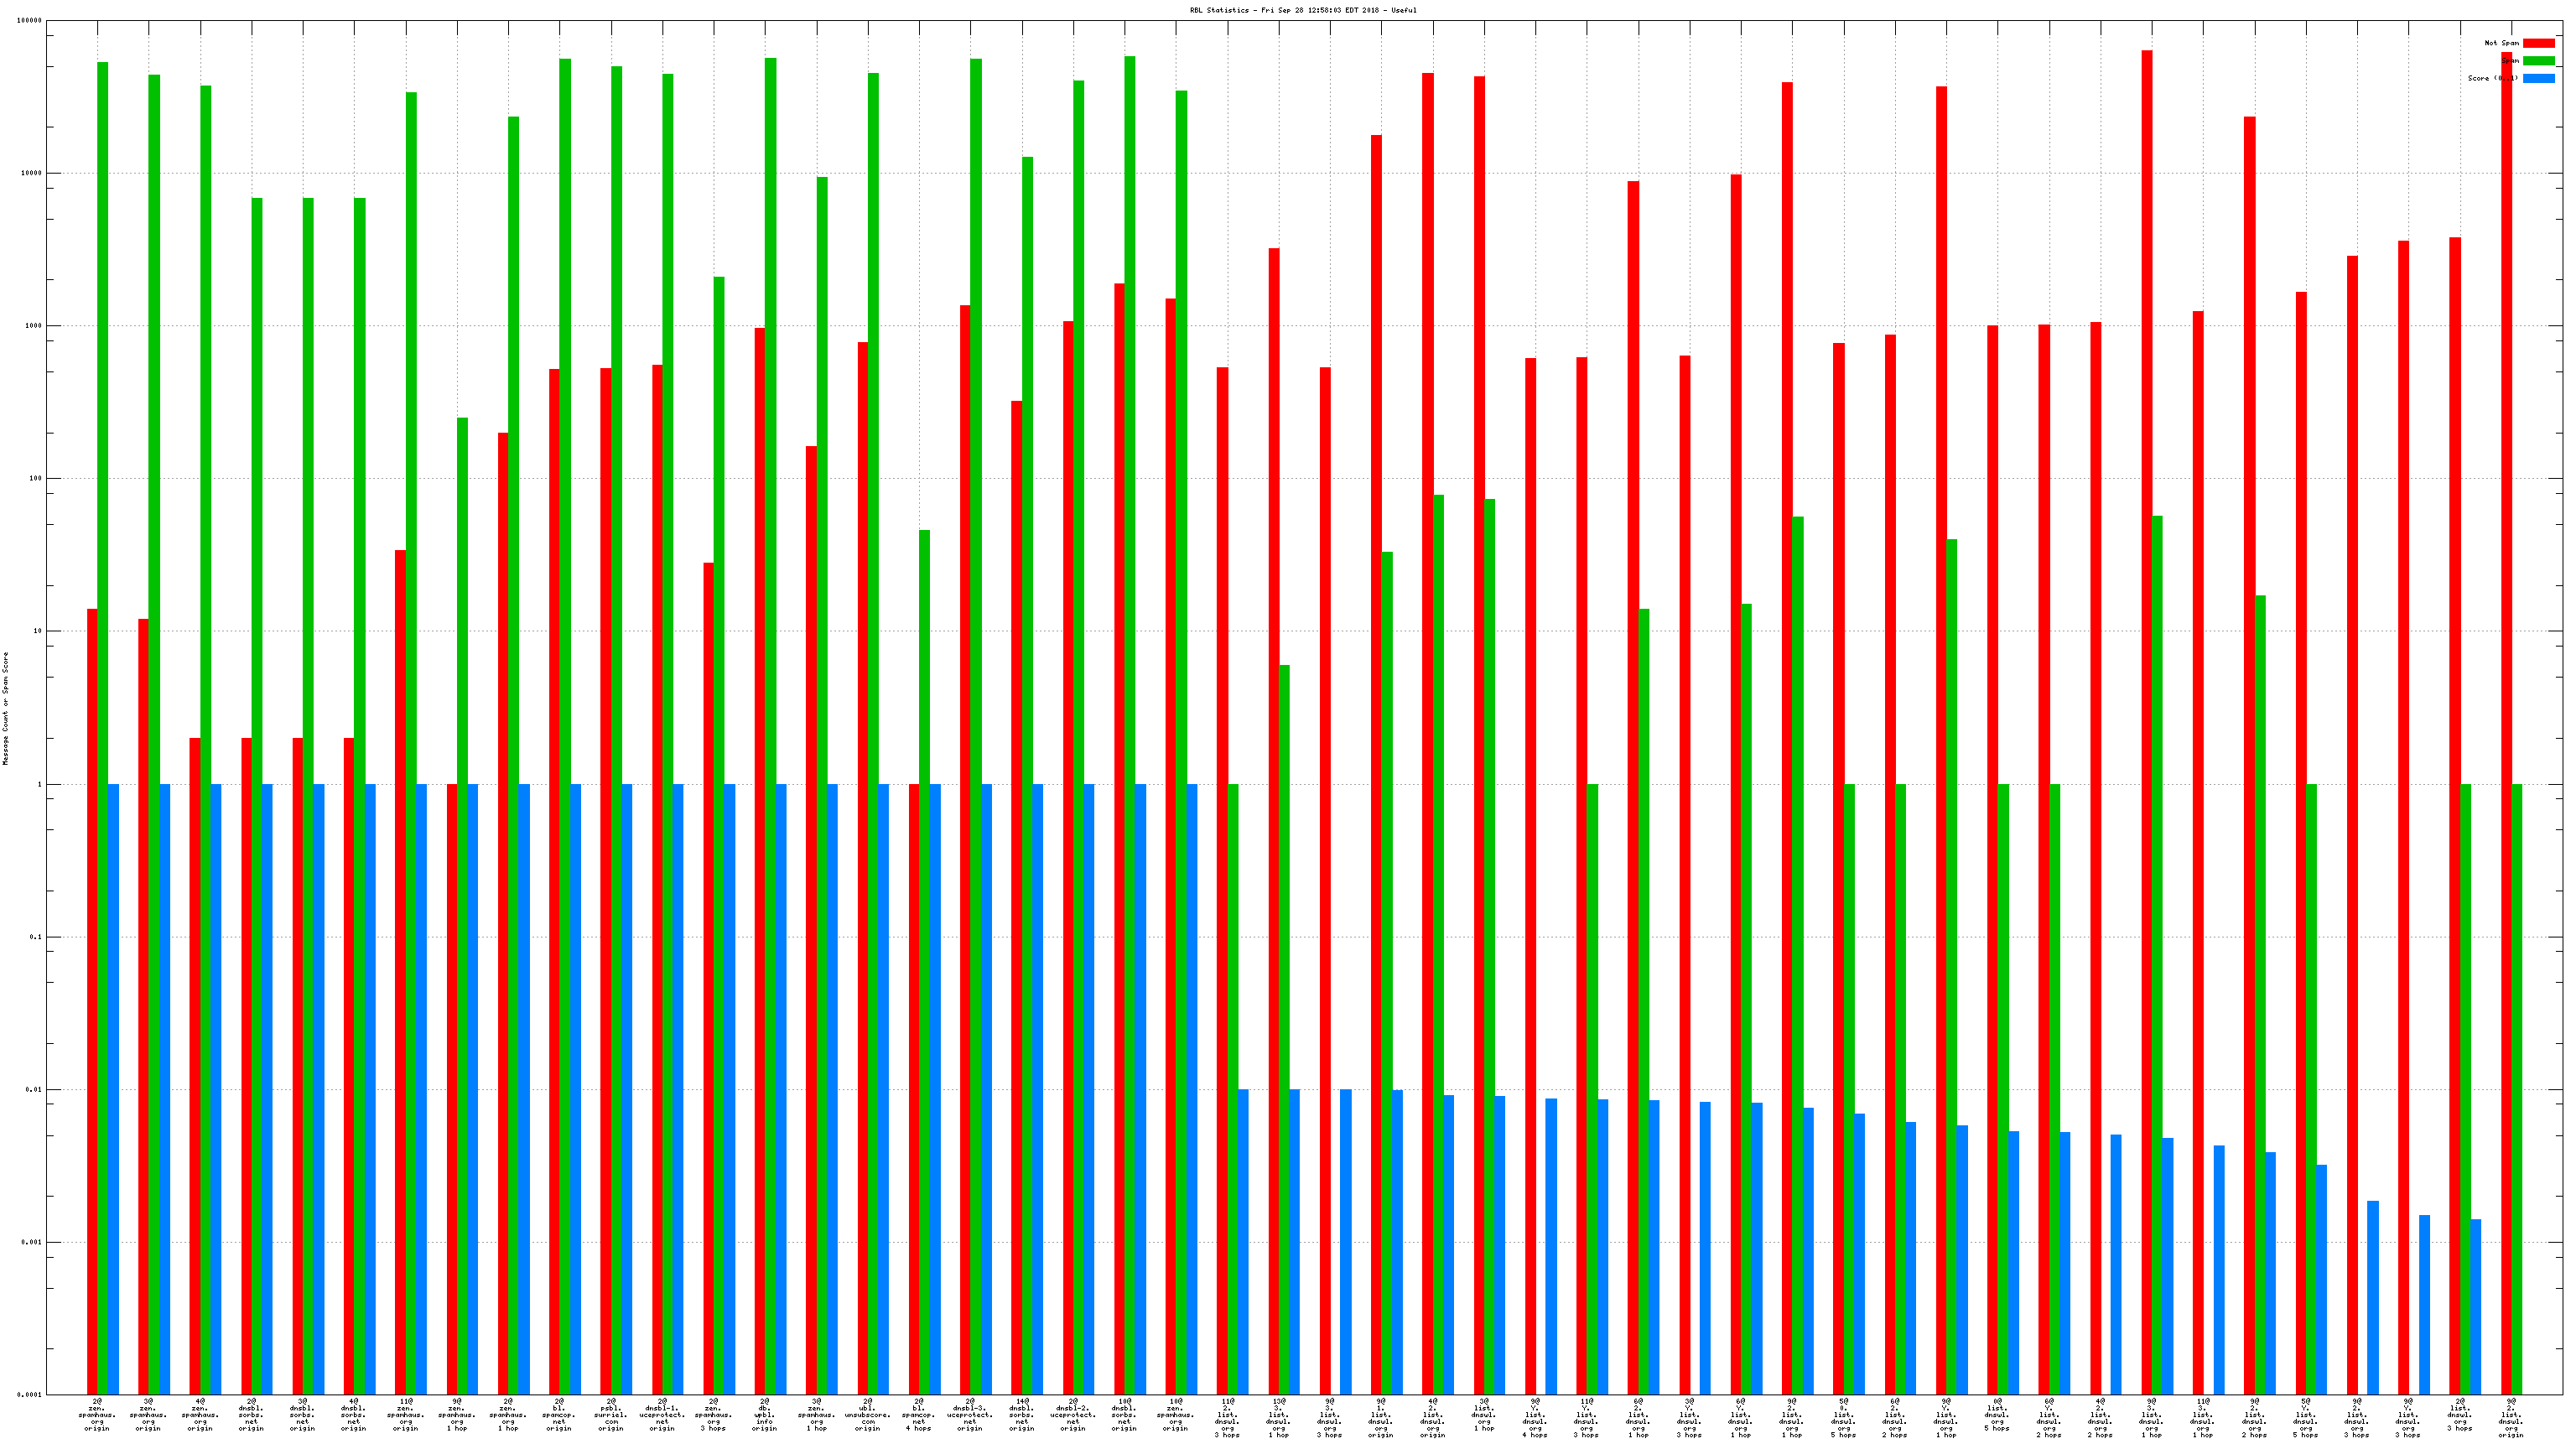Viewport: 2576px width, 1449px height.
Task: Click the 0.0001 y-axis tick label
Action: 29,1395
